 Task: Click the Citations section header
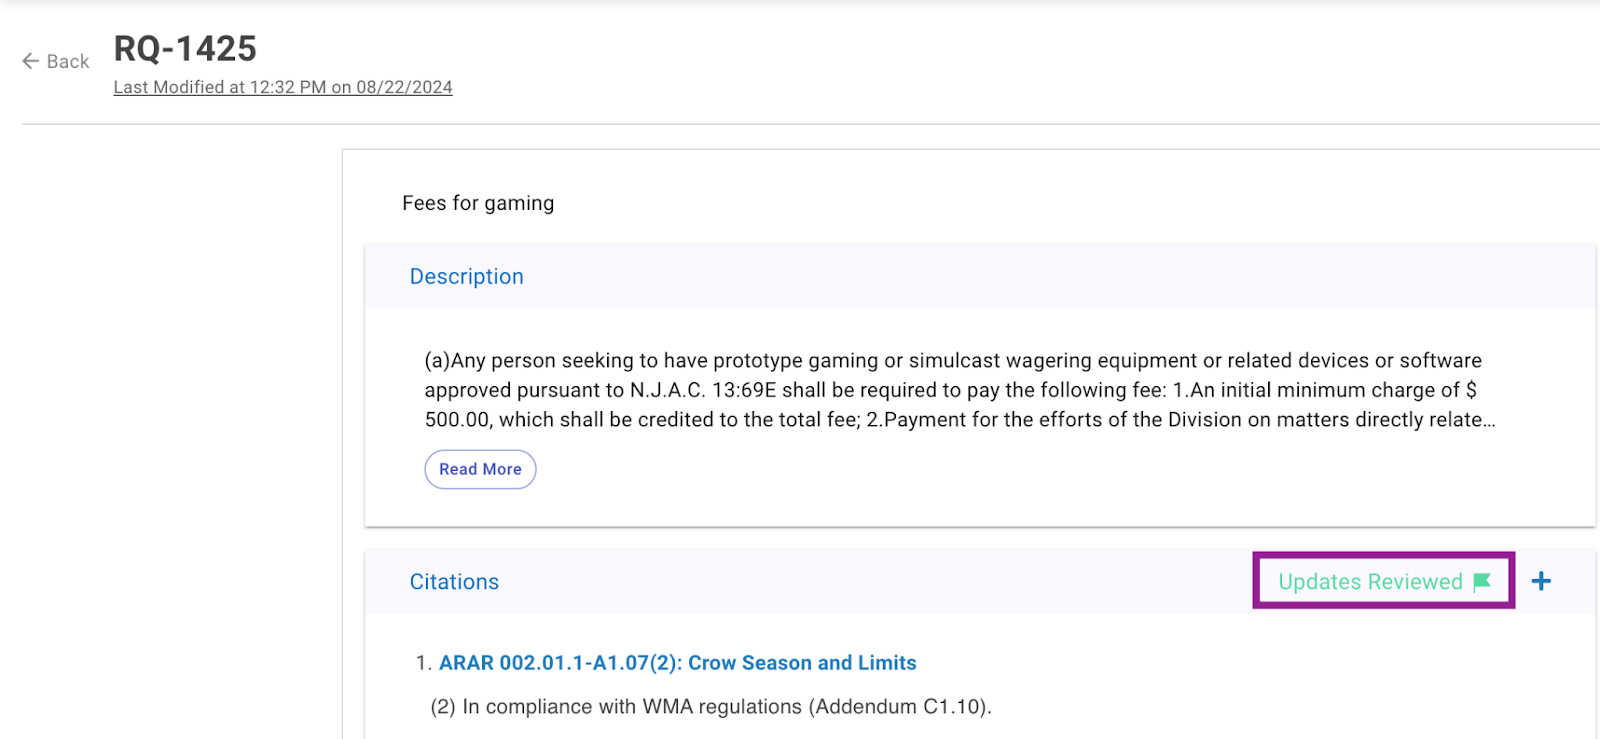pyautogui.click(x=454, y=582)
